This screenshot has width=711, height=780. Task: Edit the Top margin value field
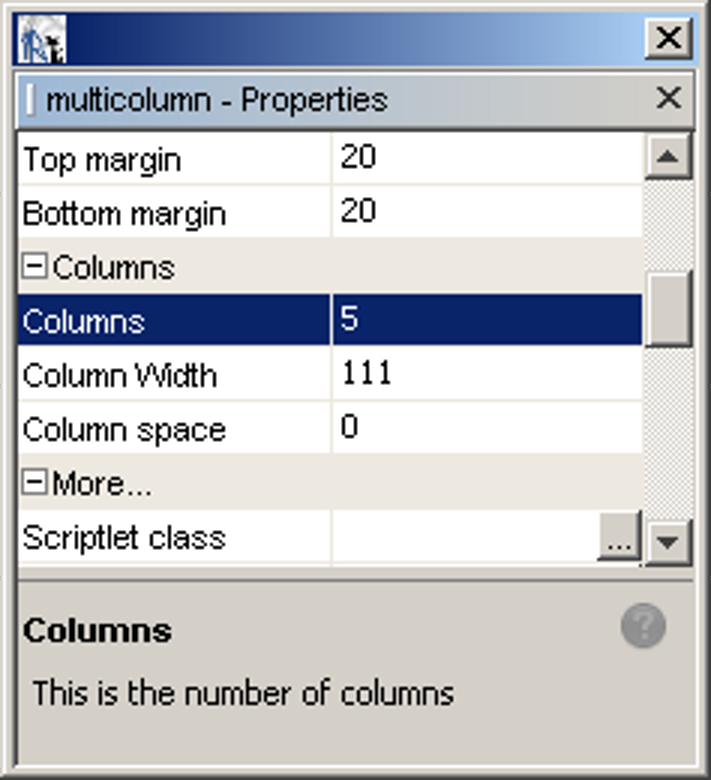click(x=486, y=158)
